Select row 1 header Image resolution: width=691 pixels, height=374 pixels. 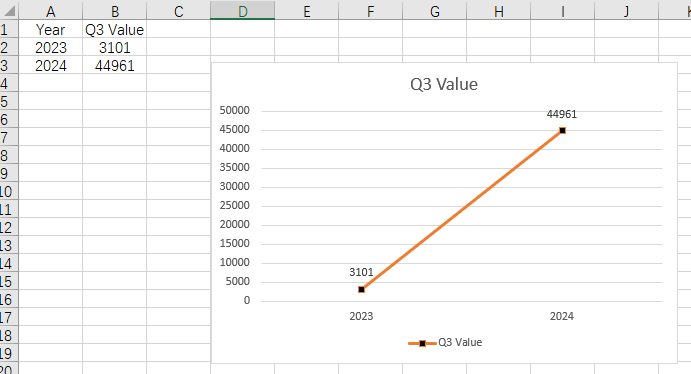9,29
